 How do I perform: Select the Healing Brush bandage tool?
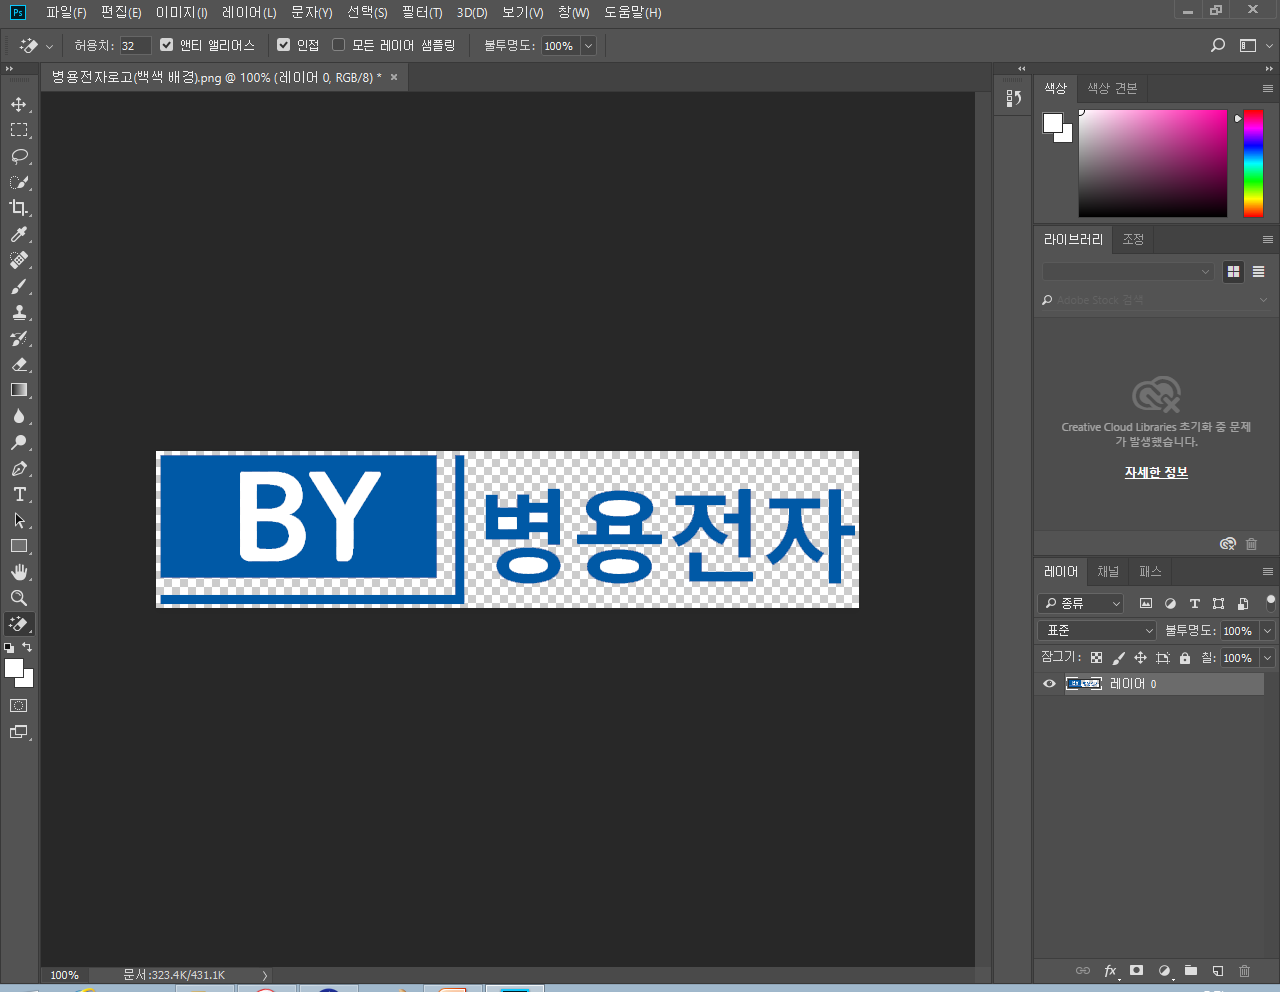pyautogui.click(x=19, y=260)
